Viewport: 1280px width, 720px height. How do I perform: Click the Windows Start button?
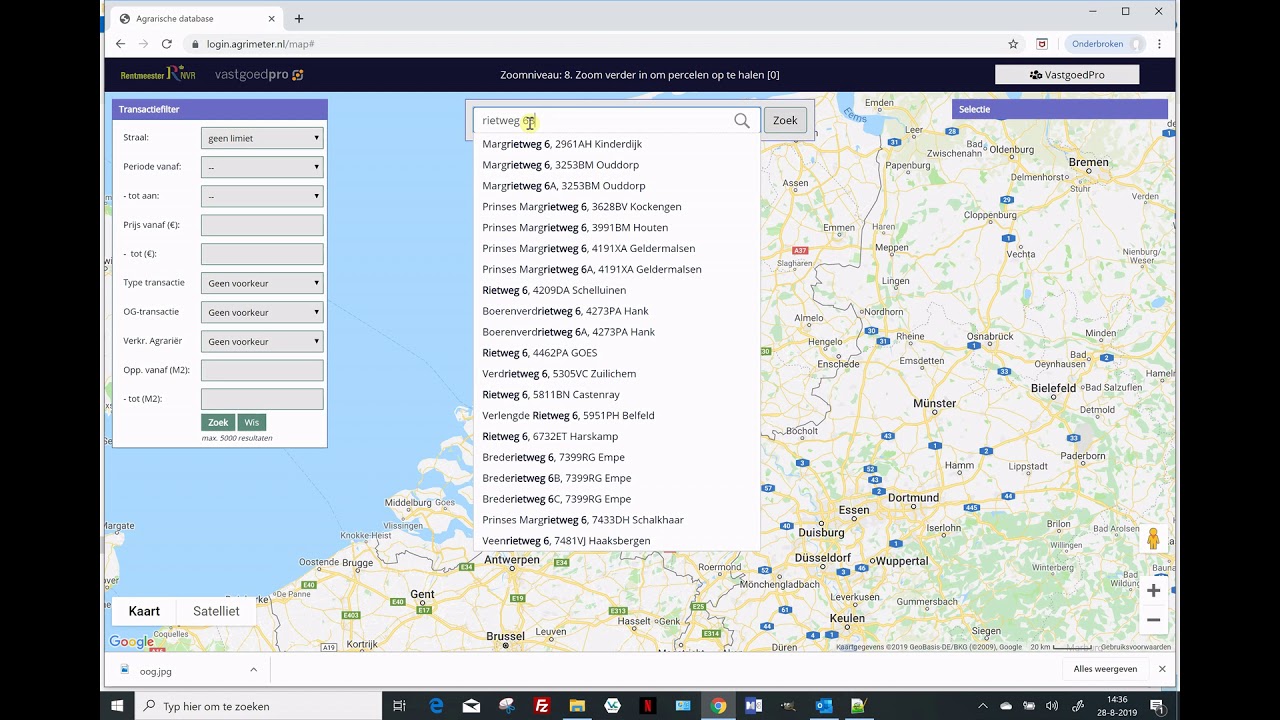(117, 706)
